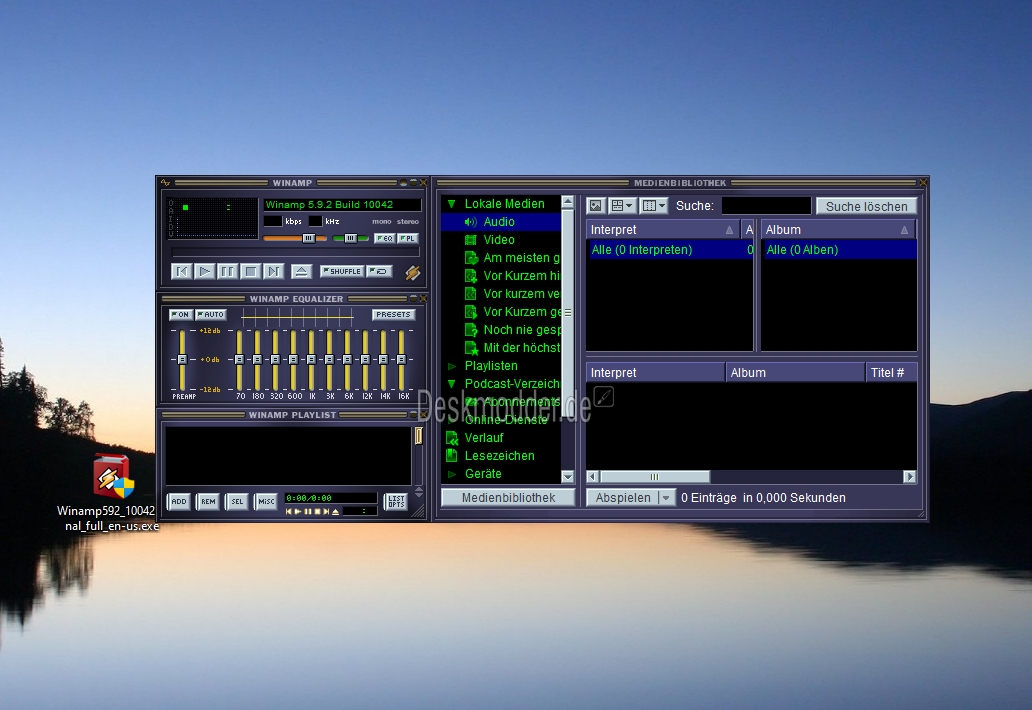Select Alle (0 Interpreten) row

669,249
